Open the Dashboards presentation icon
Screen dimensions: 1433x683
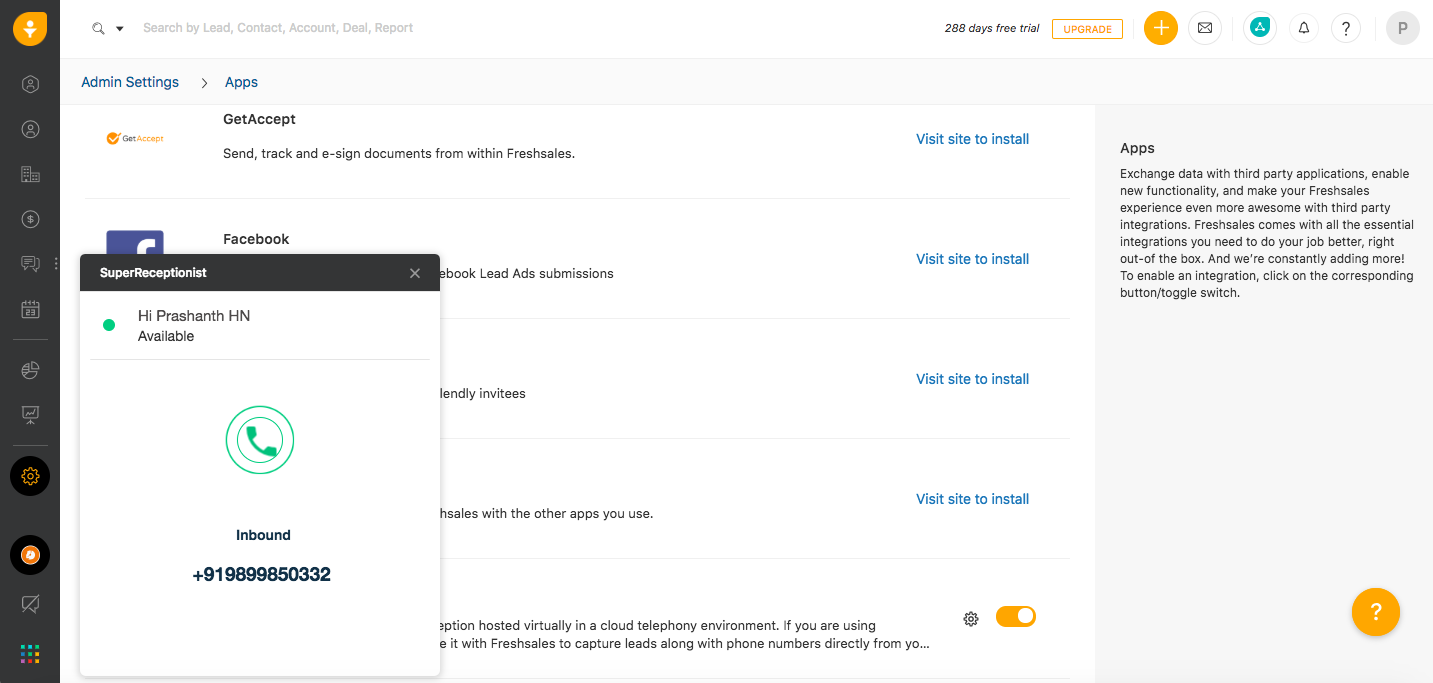(x=30, y=413)
